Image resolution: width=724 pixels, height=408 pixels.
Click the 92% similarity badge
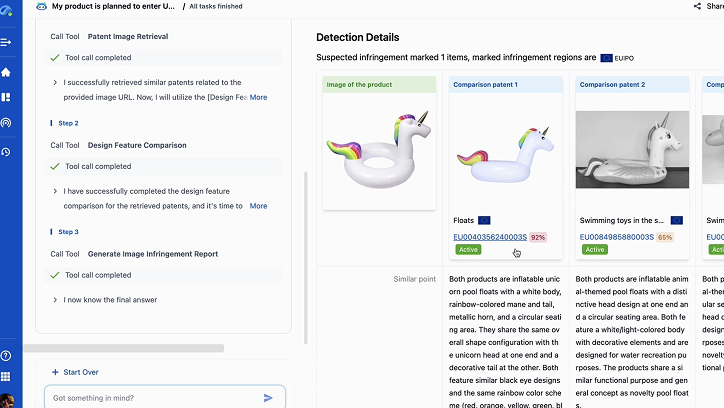[x=538, y=237]
